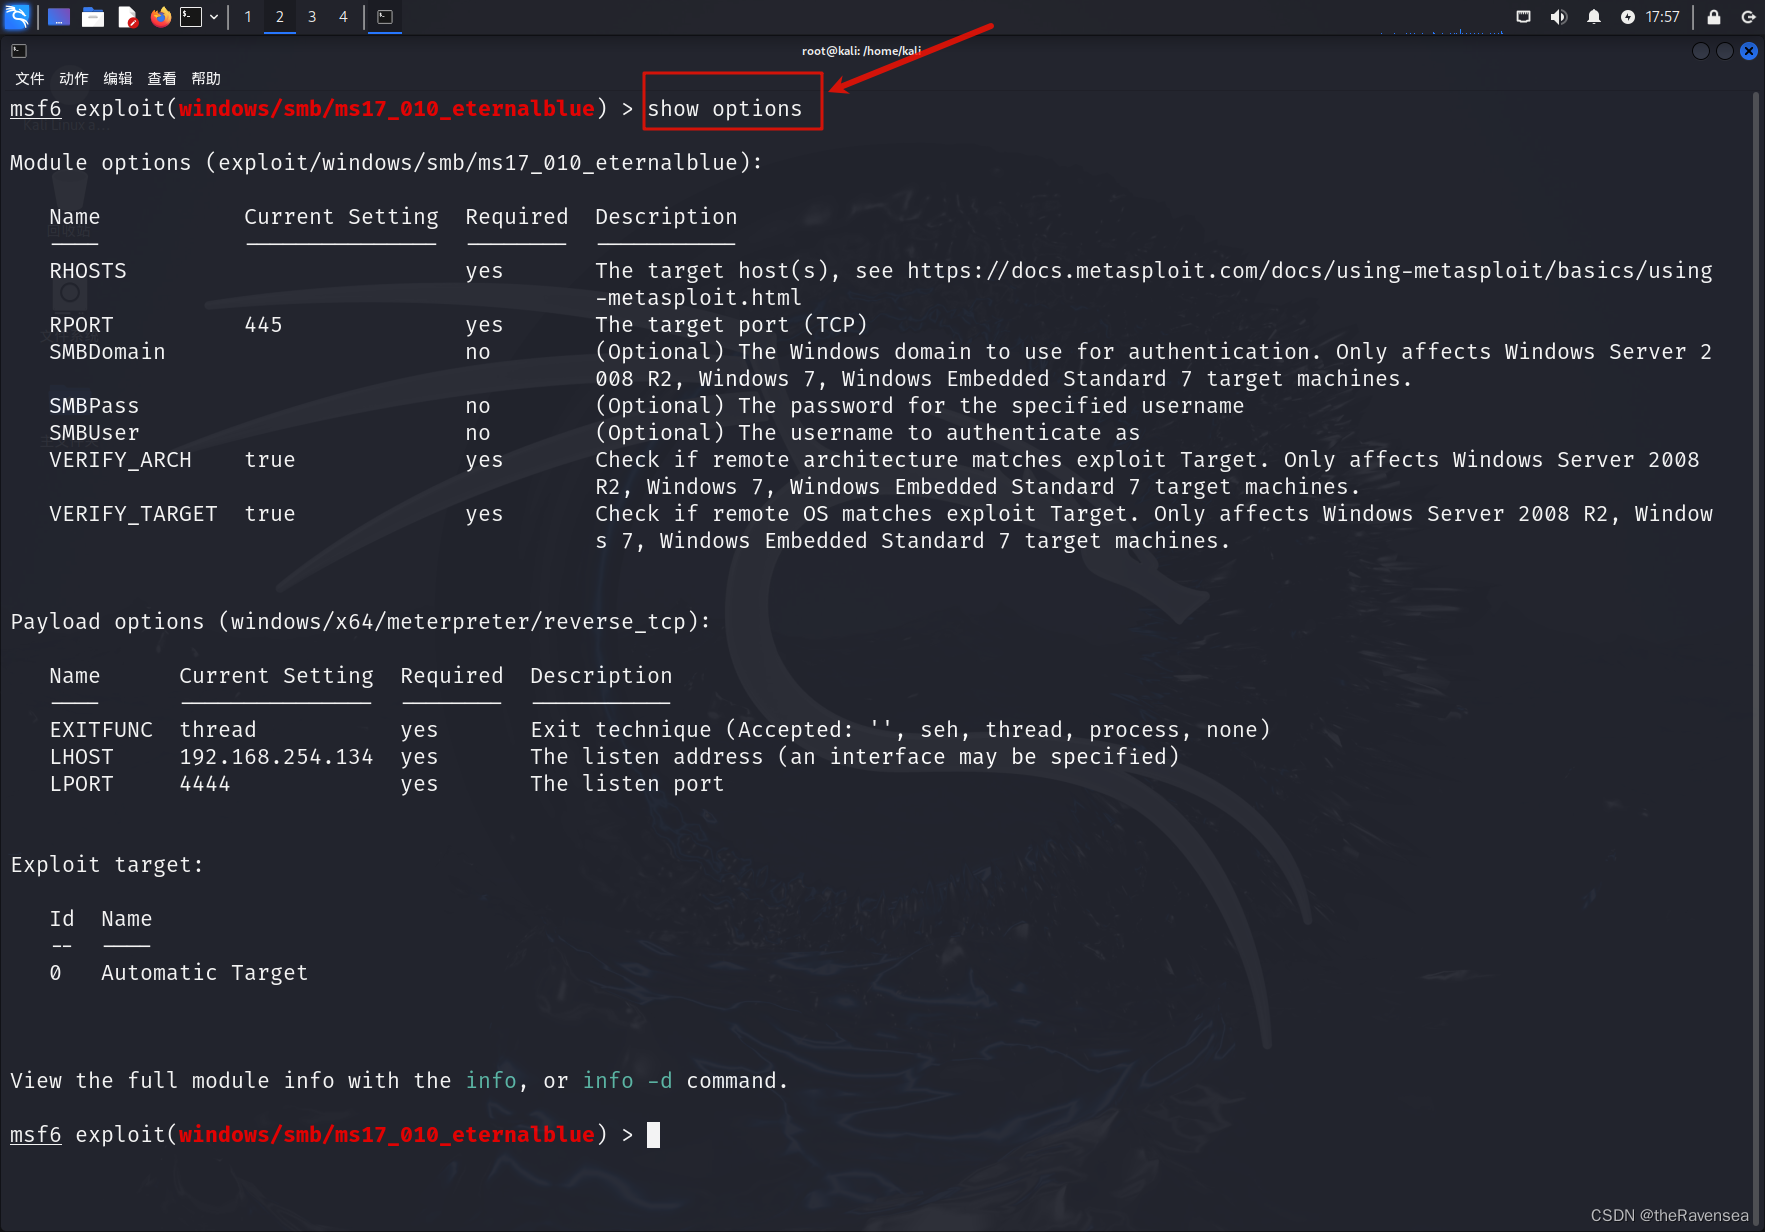
Task: Open the 帮助 menu
Action: (x=206, y=78)
